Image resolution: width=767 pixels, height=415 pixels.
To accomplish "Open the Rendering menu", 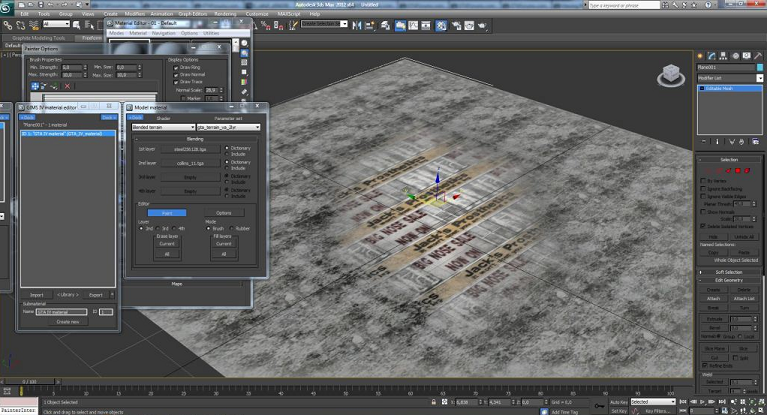I will [x=225, y=14].
